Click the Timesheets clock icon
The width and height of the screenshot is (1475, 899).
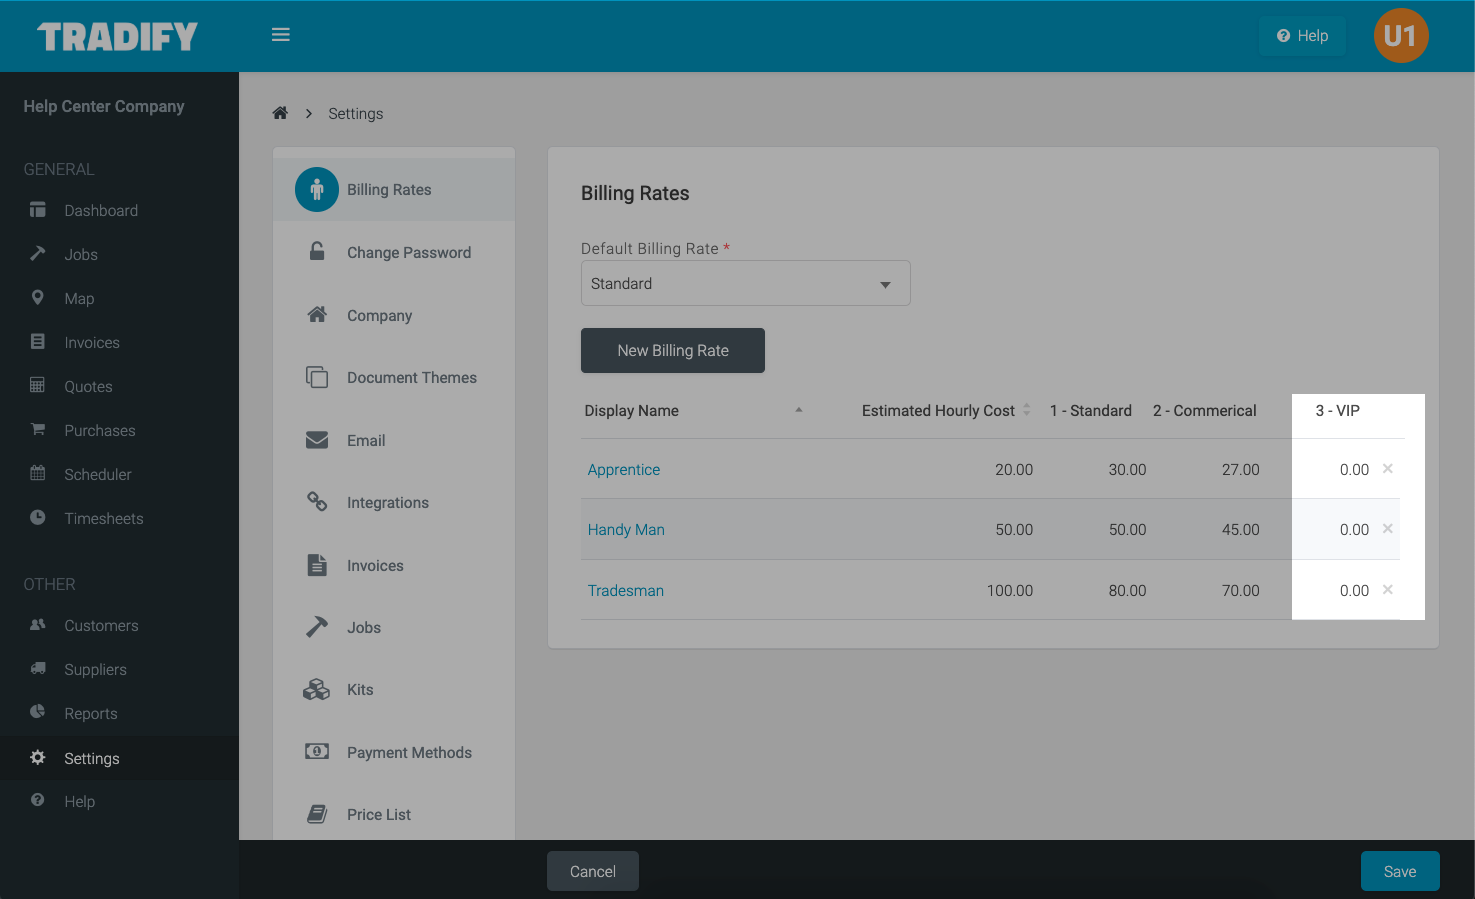[x=38, y=518]
